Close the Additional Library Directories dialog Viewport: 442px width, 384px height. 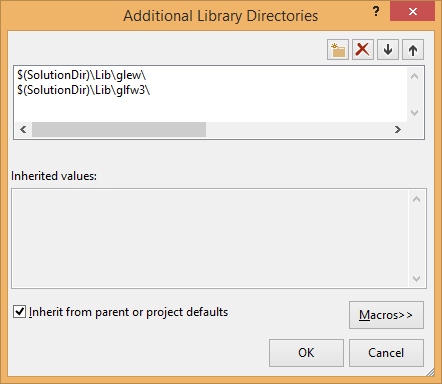(x=413, y=11)
